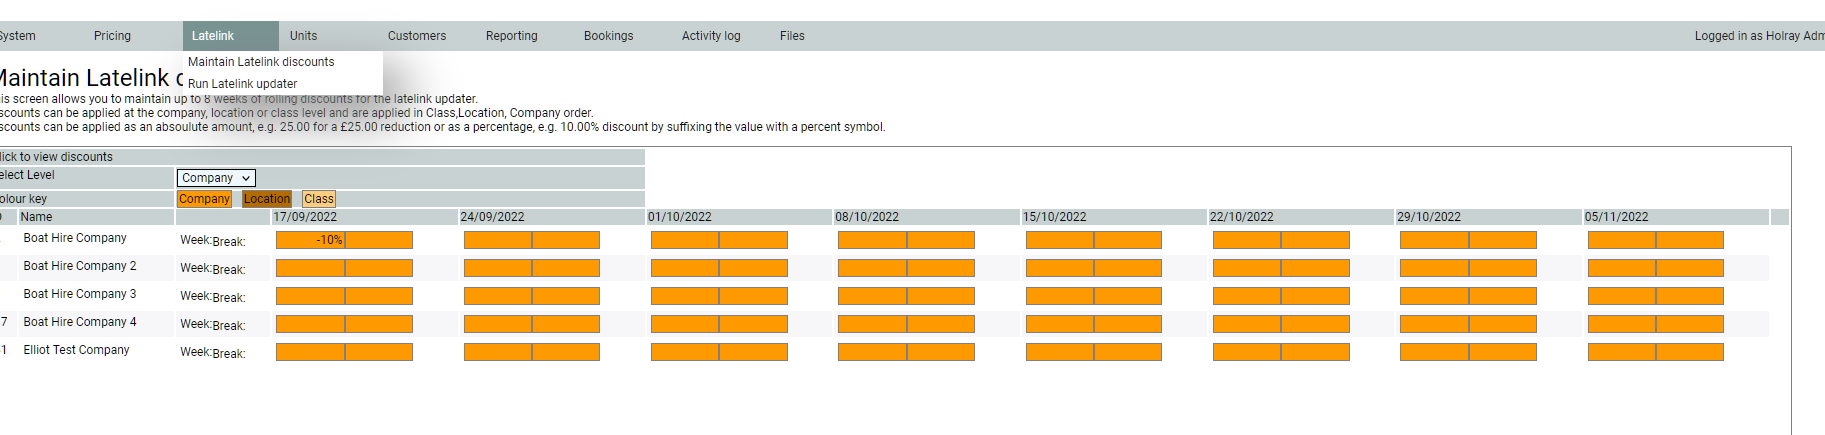Open the Units menu
The image size is (1825, 435).
[x=303, y=36]
